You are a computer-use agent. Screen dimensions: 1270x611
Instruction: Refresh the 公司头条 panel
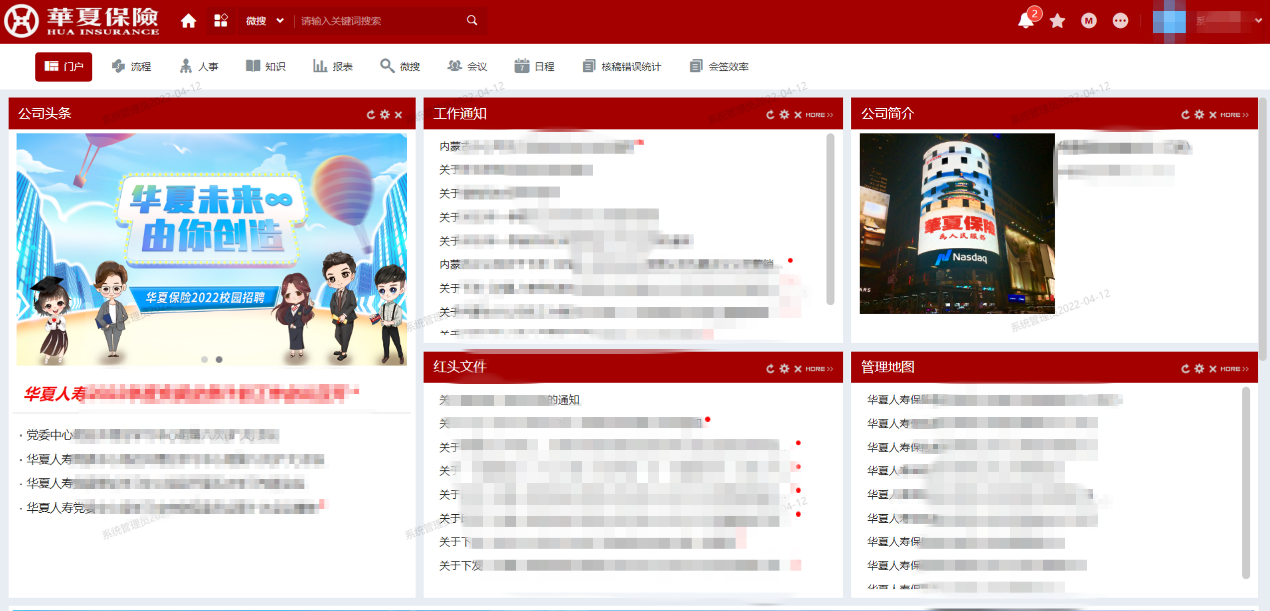pyautogui.click(x=371, y=115)
